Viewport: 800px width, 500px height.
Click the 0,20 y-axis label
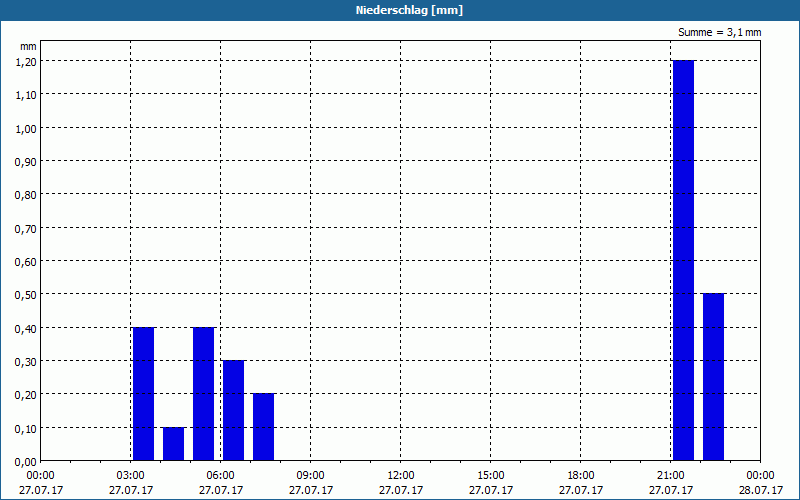coord(26,394)
